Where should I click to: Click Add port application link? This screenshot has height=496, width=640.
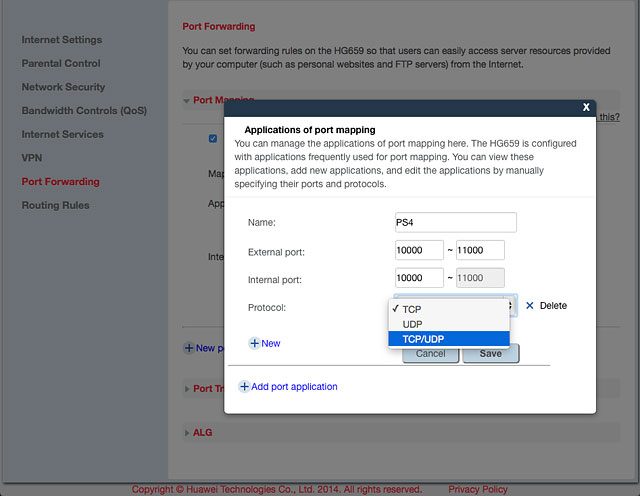[x=294, y=386]
